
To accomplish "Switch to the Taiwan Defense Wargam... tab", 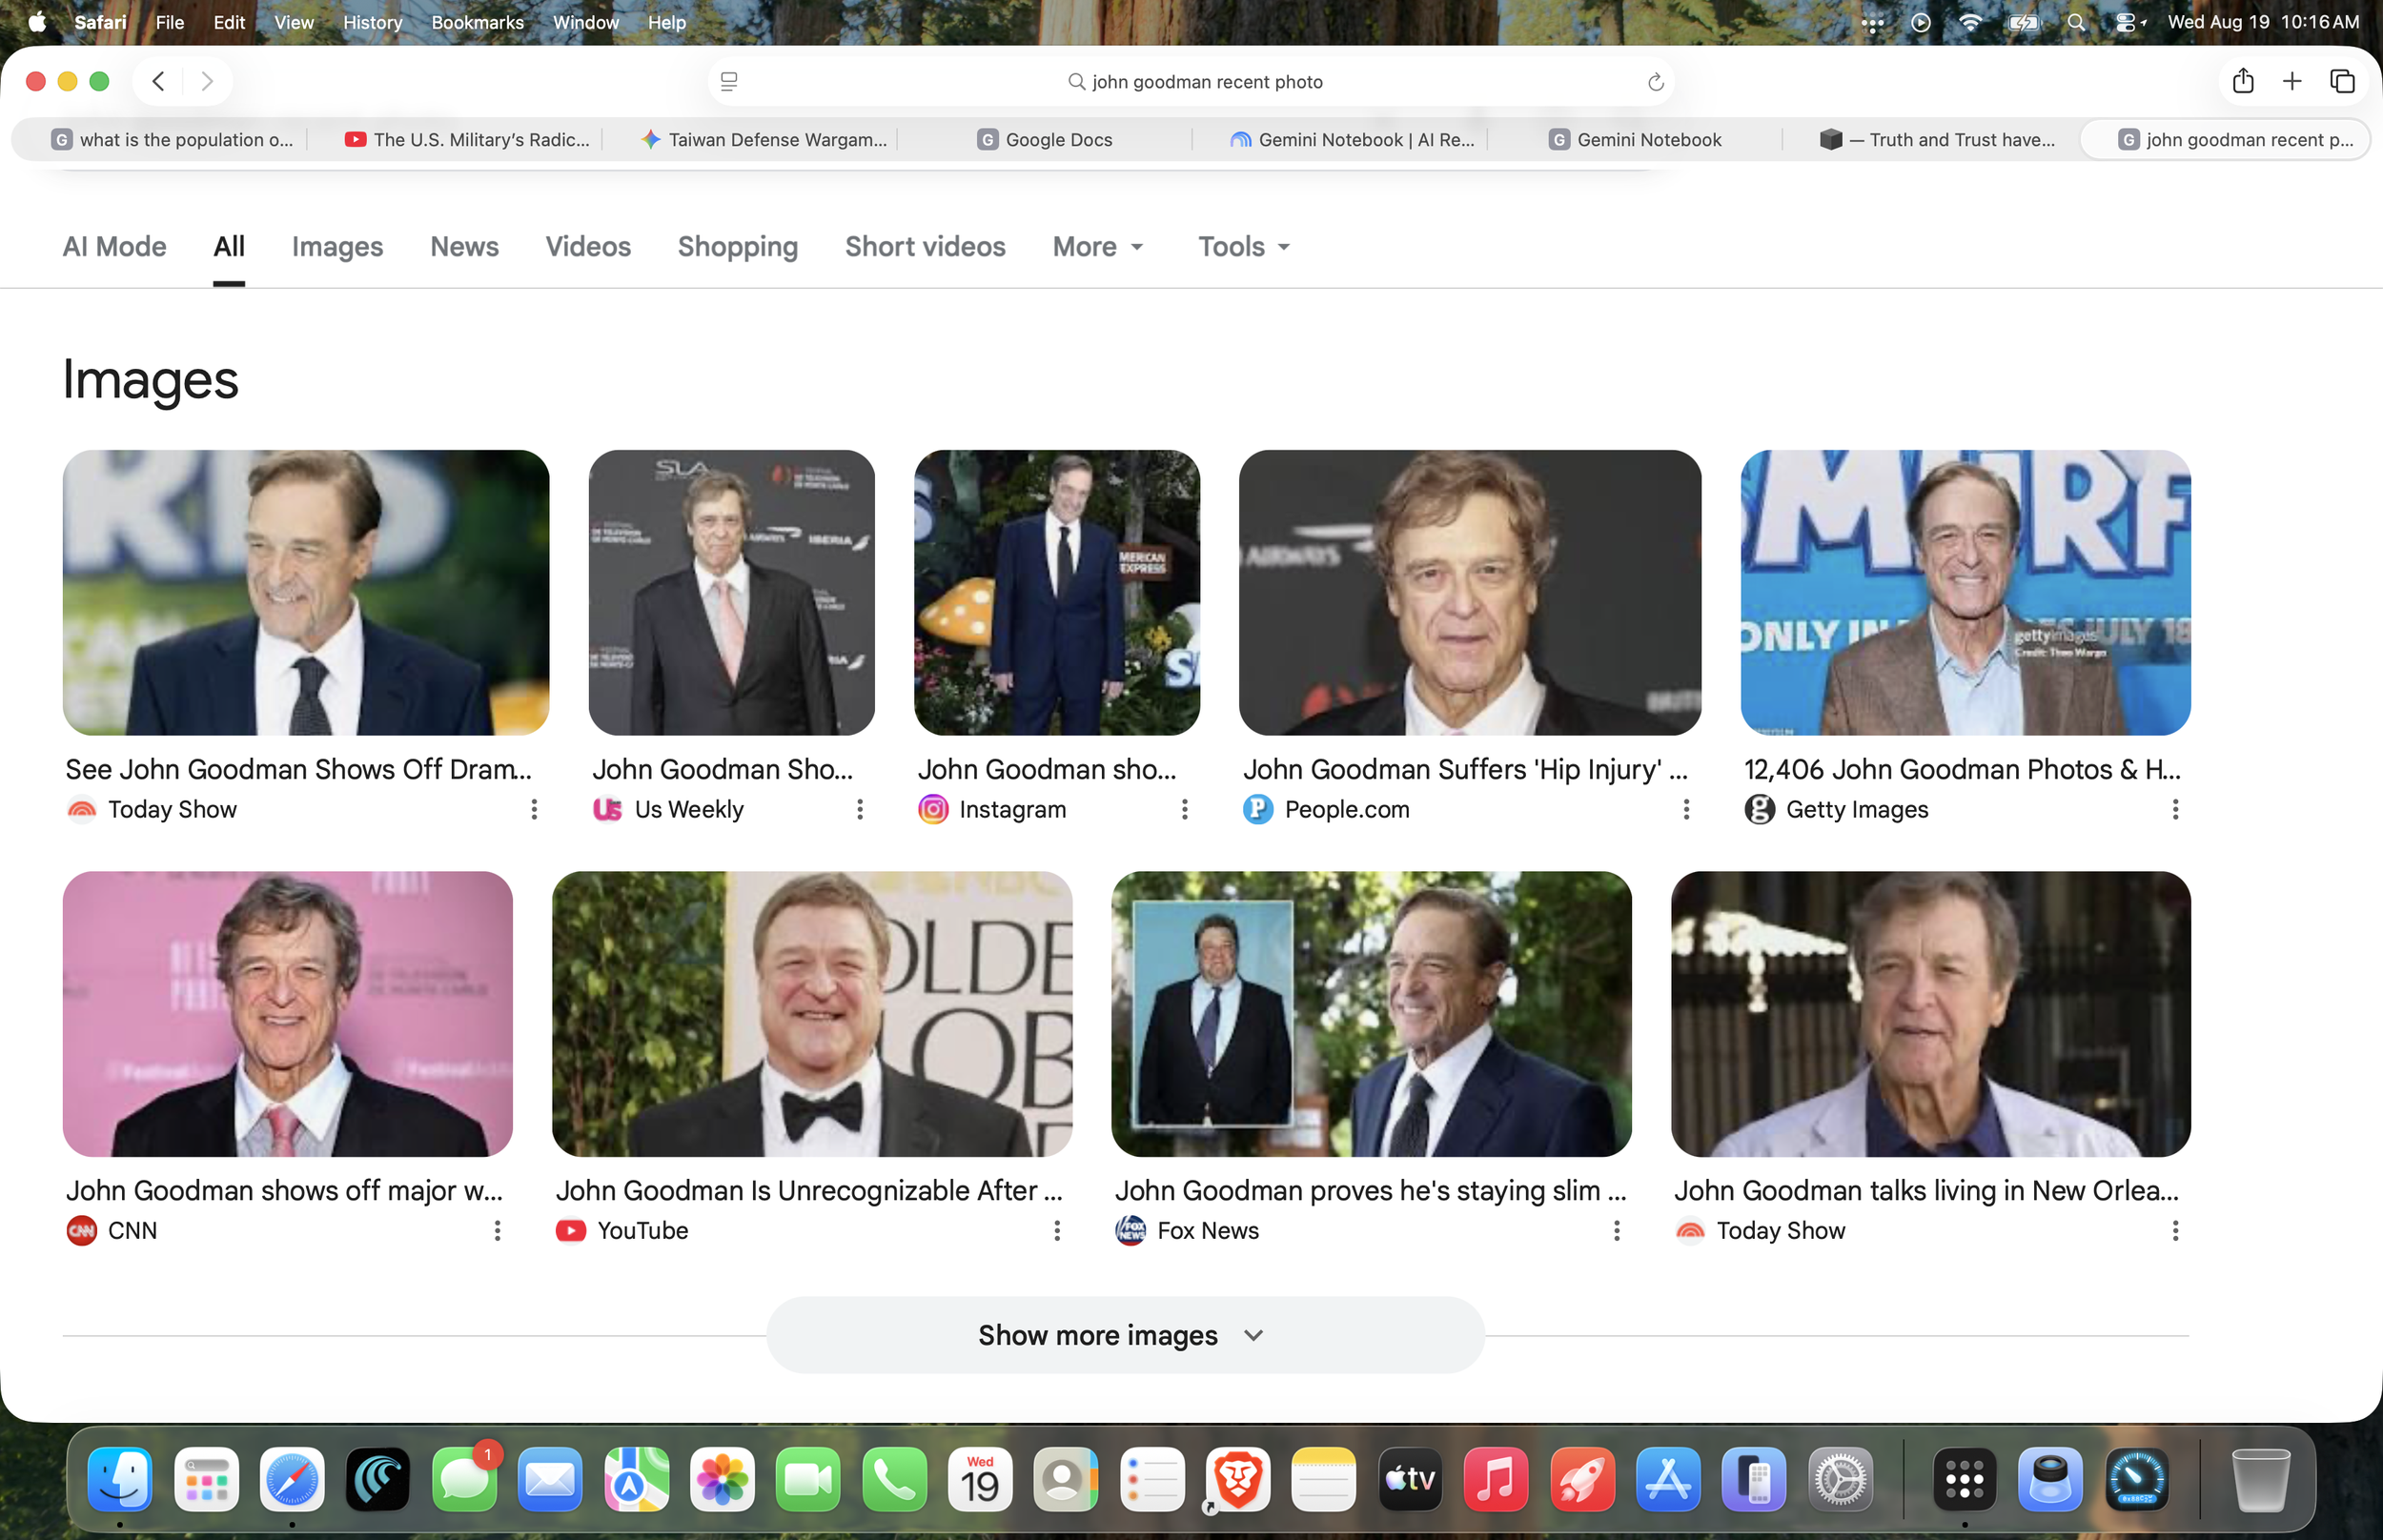I will [x=764, y=140].
